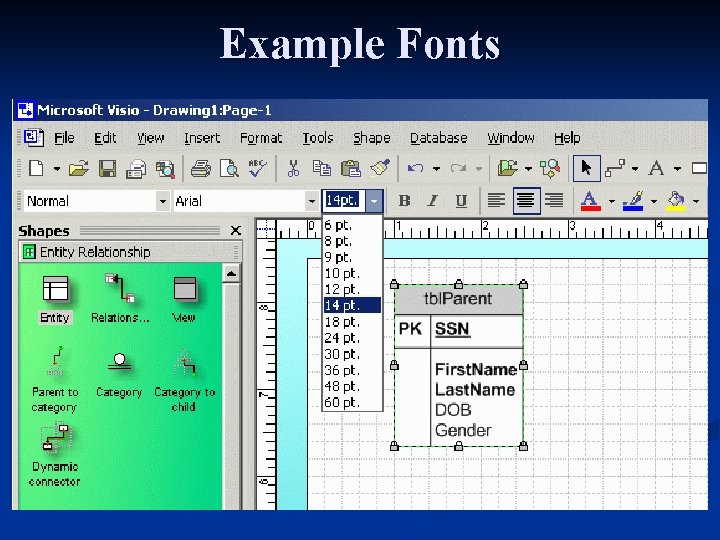The width and height of the screenshot is (720, 540).
Task: Click the Print Preview magnifier icon
Action: click(x=229, y=169)
